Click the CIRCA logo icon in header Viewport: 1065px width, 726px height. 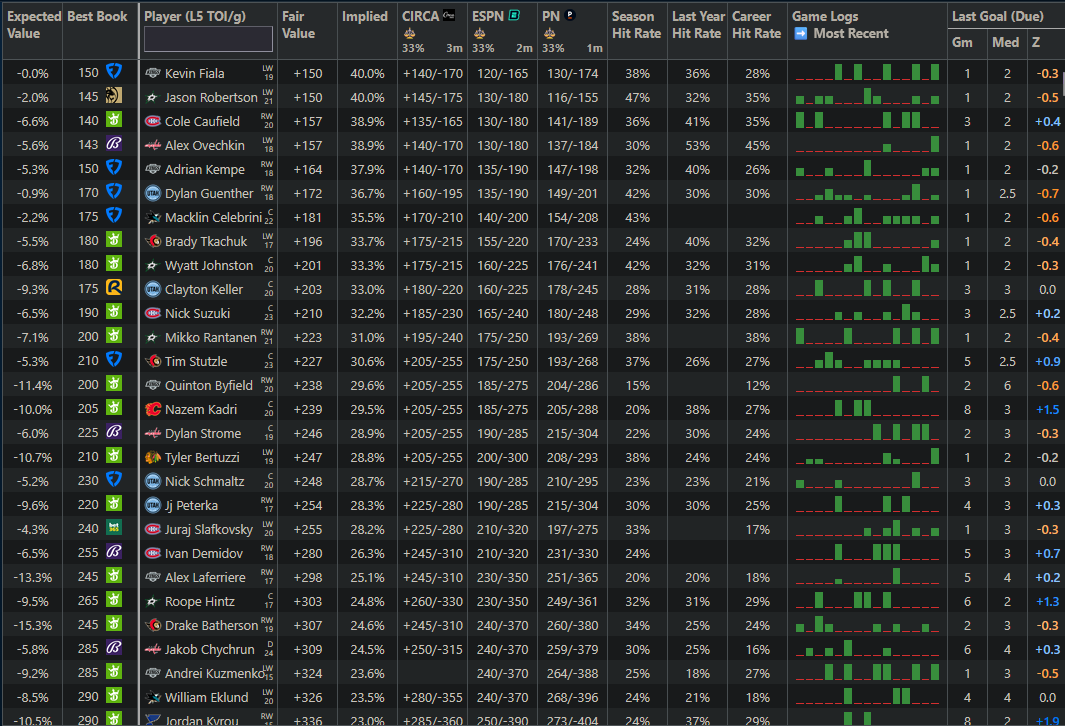click(449, 15)
